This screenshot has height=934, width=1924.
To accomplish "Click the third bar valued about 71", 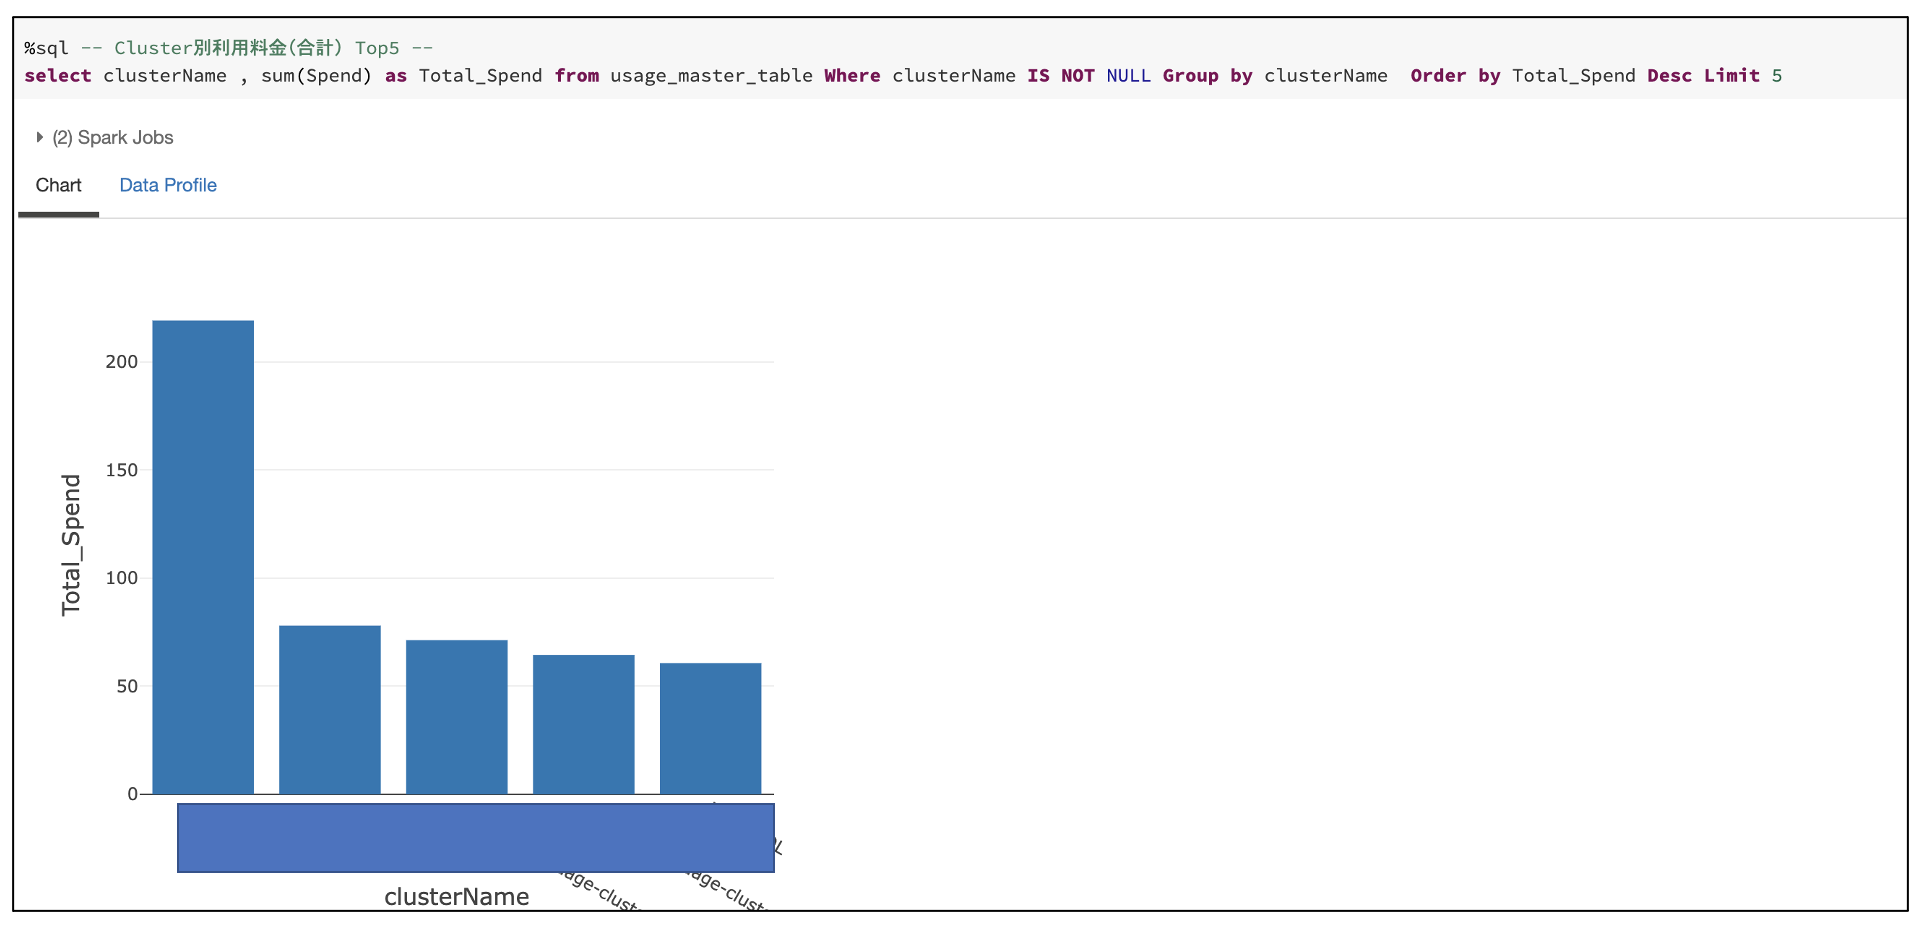I will tap(457, 717).
